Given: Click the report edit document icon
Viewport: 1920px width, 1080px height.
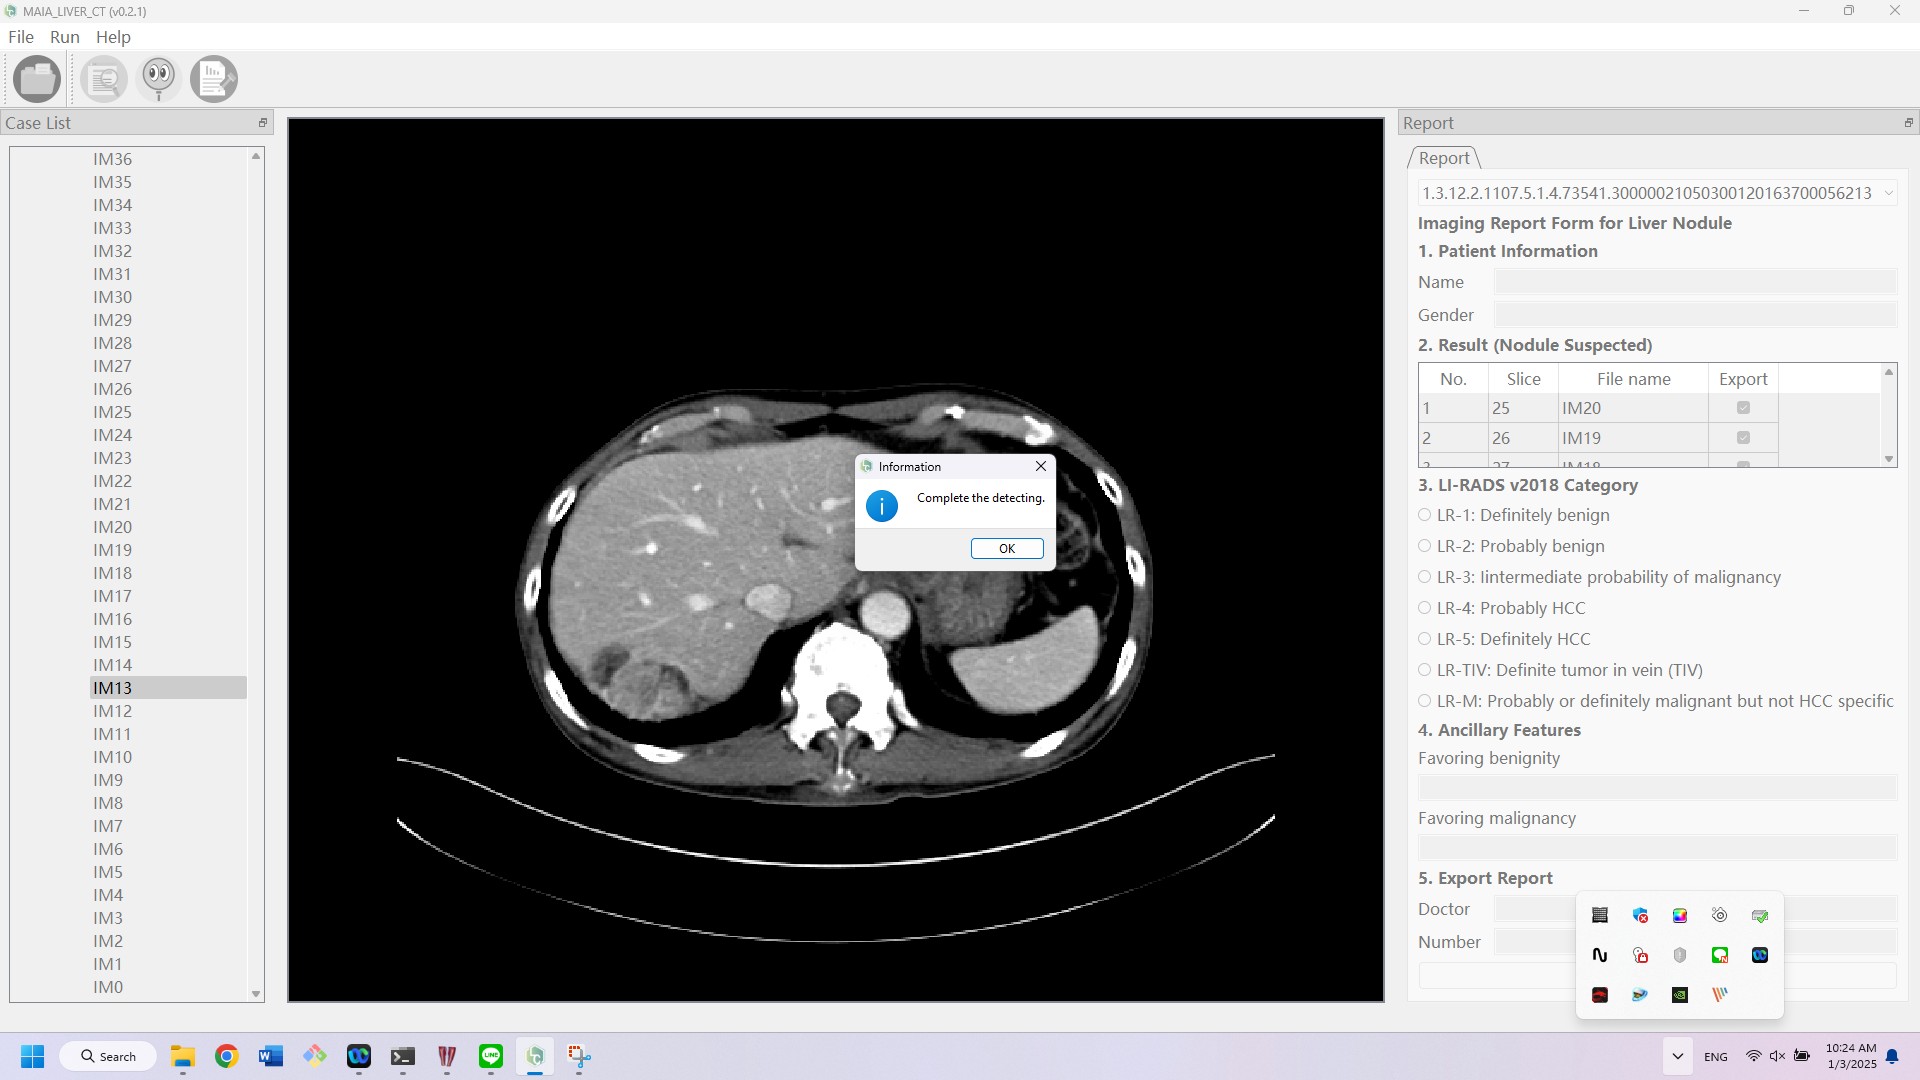Looking at the screenshot, I should [214, 79].
